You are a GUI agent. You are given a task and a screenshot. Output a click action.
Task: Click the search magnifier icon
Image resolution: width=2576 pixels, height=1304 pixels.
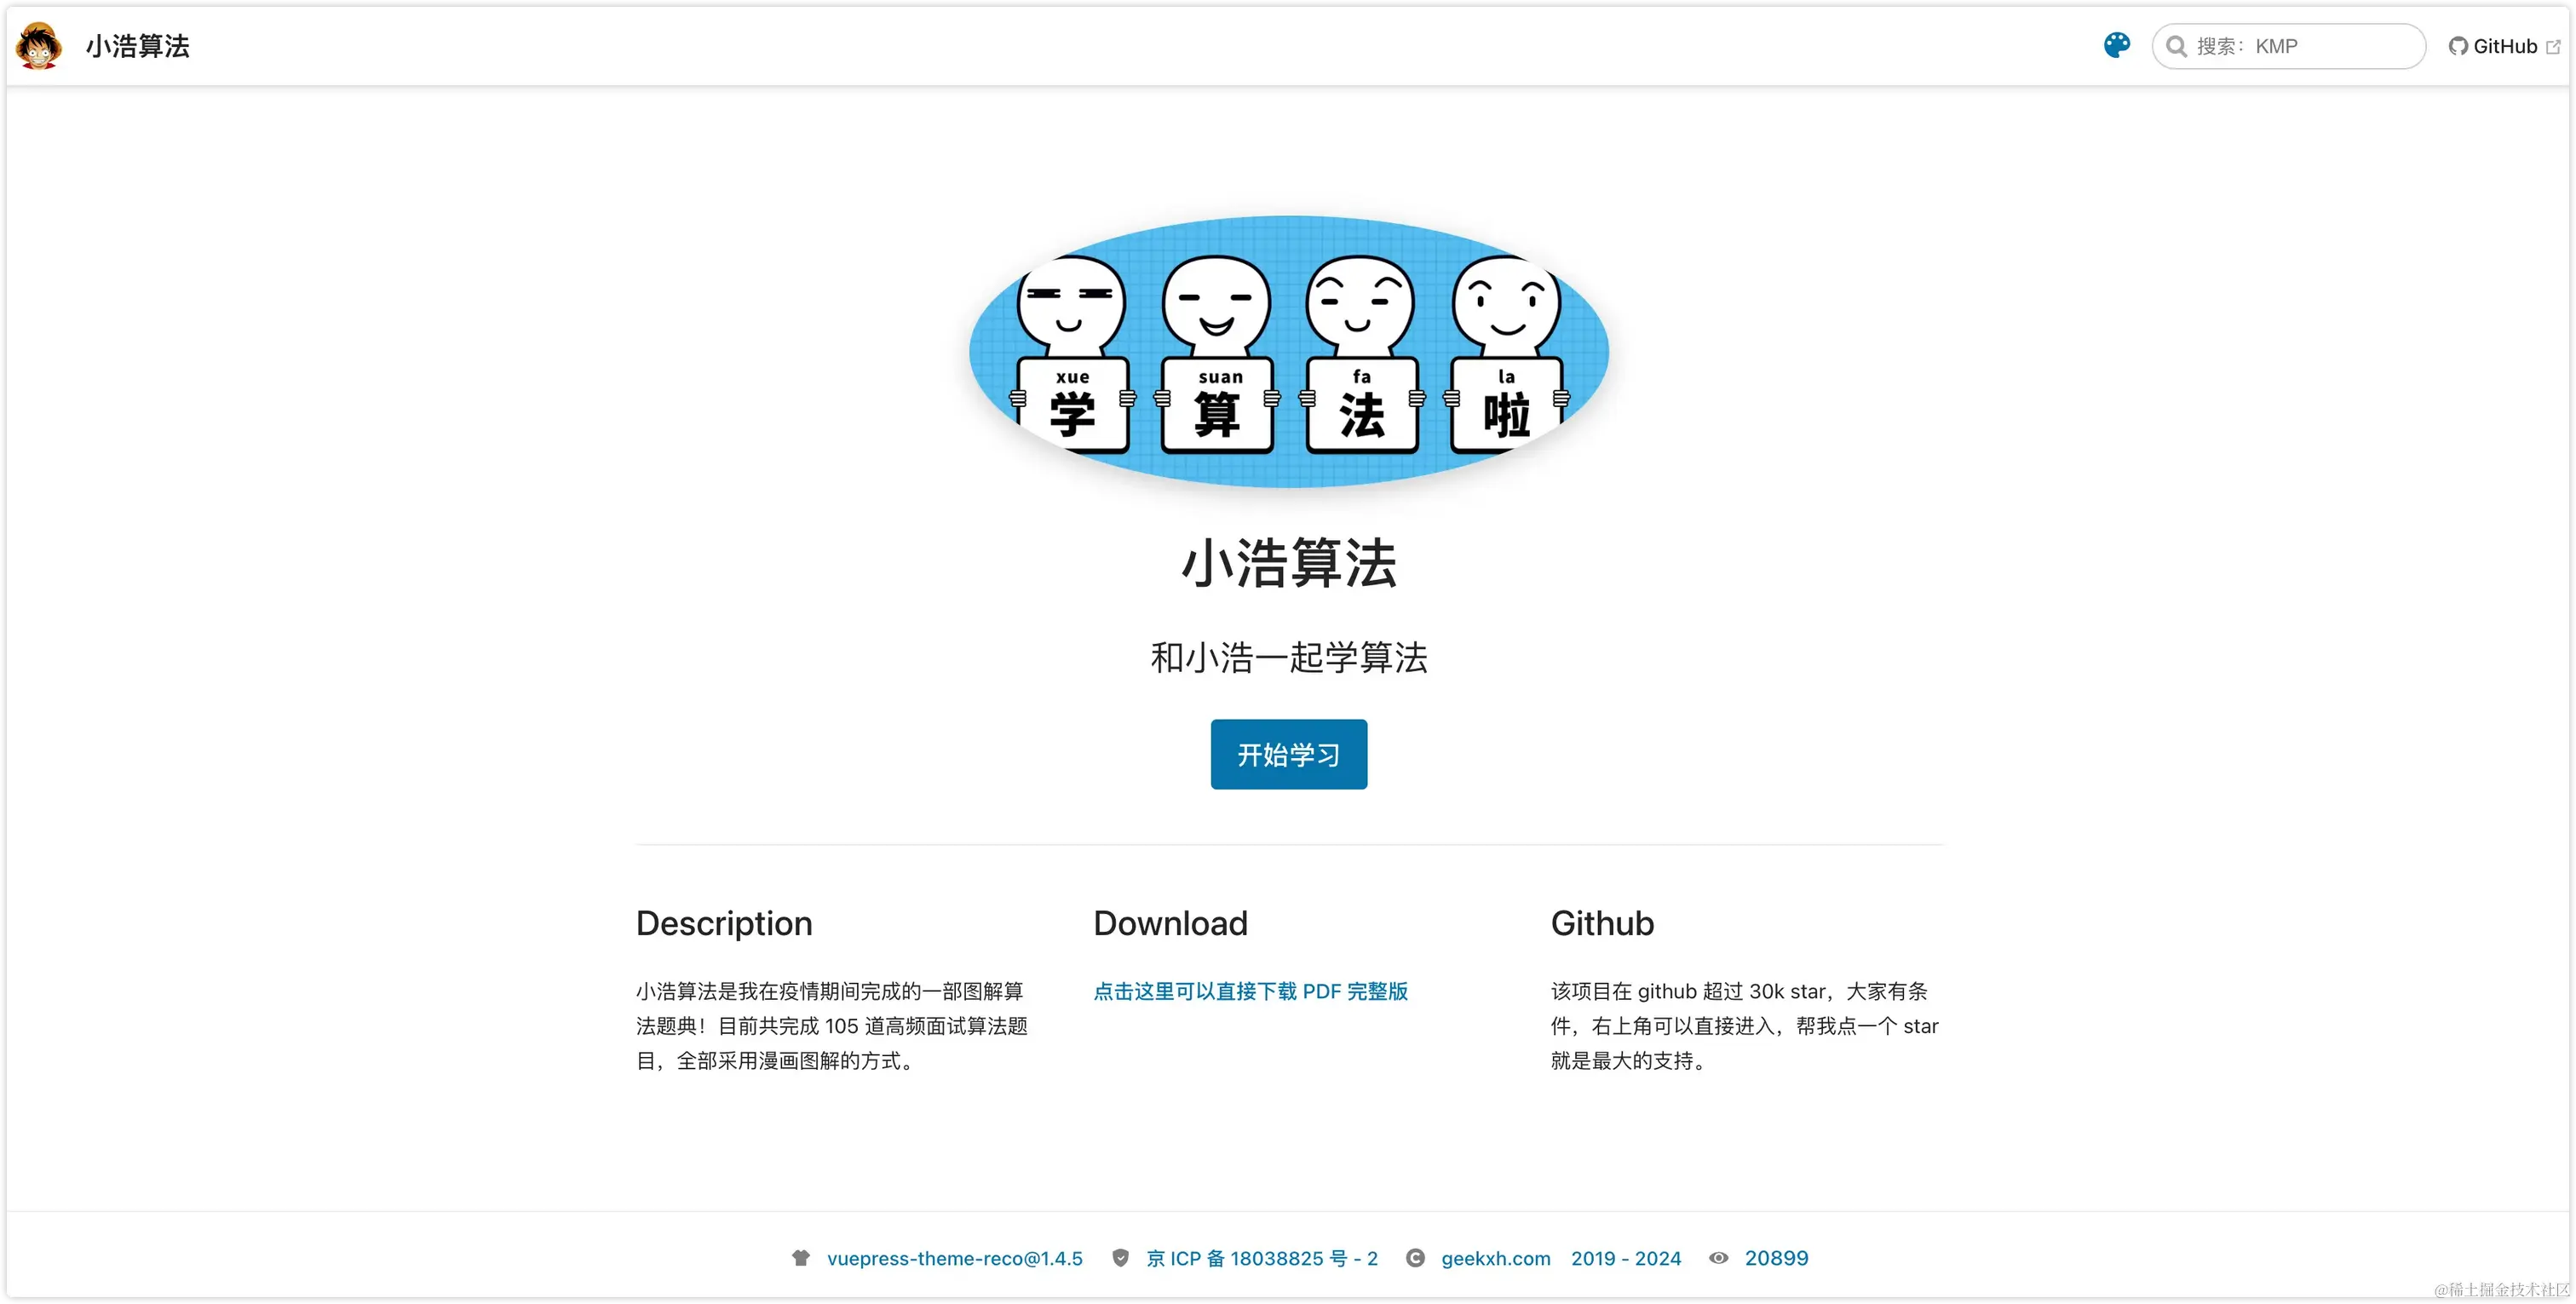coord(2175,46)
